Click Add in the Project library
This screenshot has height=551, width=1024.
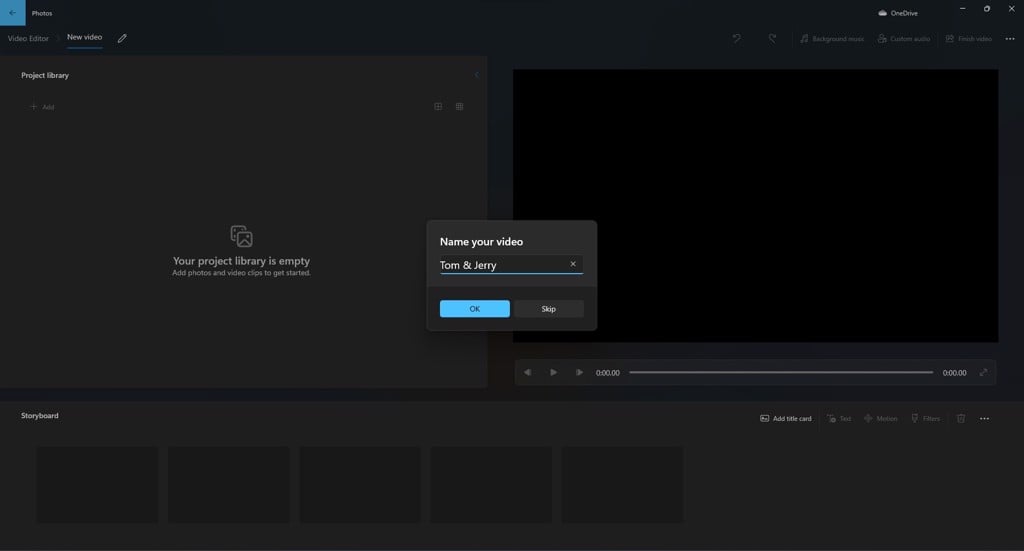click(x=42, y=107)
